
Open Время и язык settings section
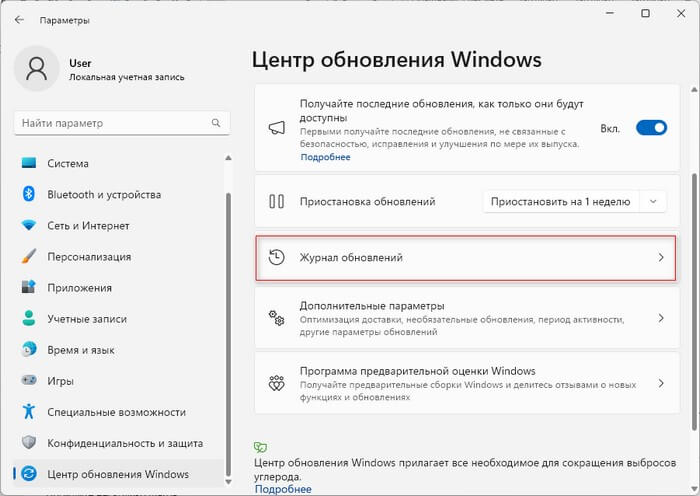click(82, 350)
